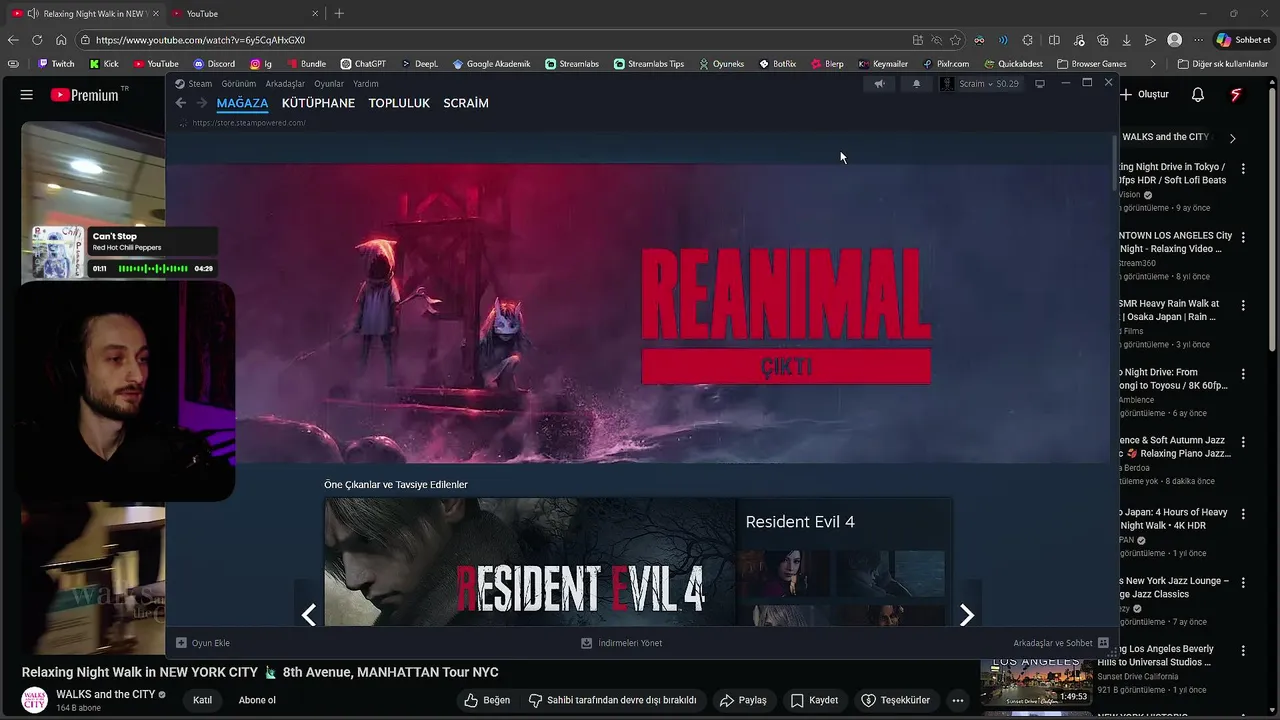The width and height of the screenshot is (1280, 720).
Task: Share the video with Paylaş button
Action: tap(744, 700)
